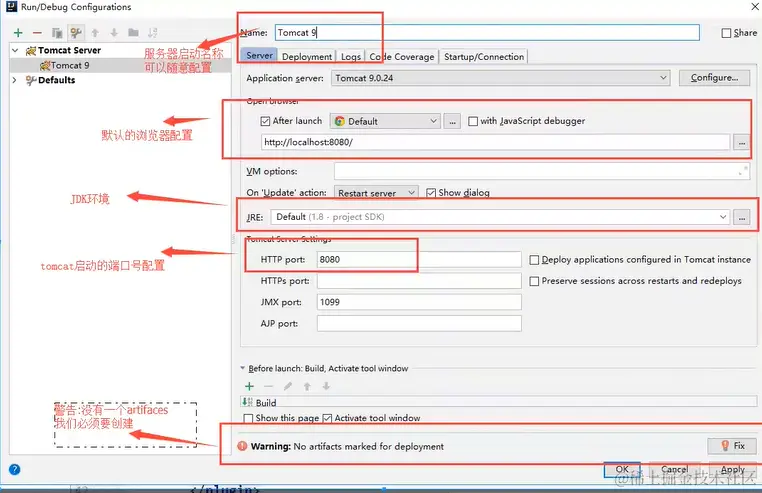Toggle Activate tool window checkbox
This screenshot has height=493, width=762.
[x=327, y=418]
